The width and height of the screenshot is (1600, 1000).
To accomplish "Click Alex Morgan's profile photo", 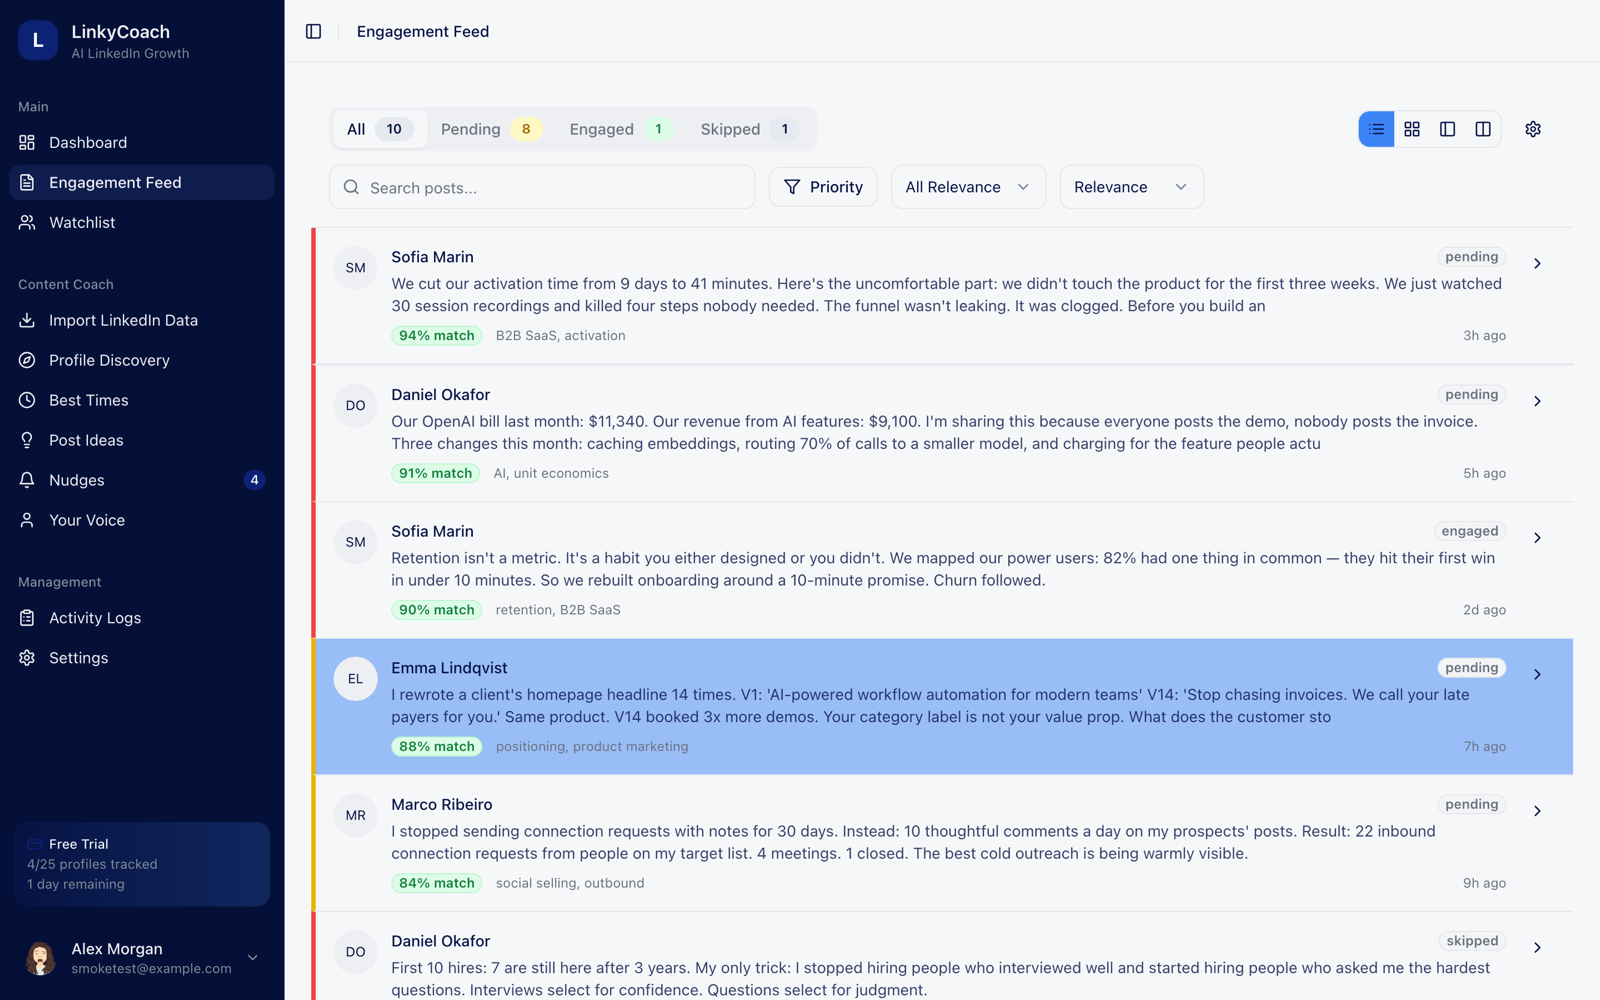I will (40, 958).
